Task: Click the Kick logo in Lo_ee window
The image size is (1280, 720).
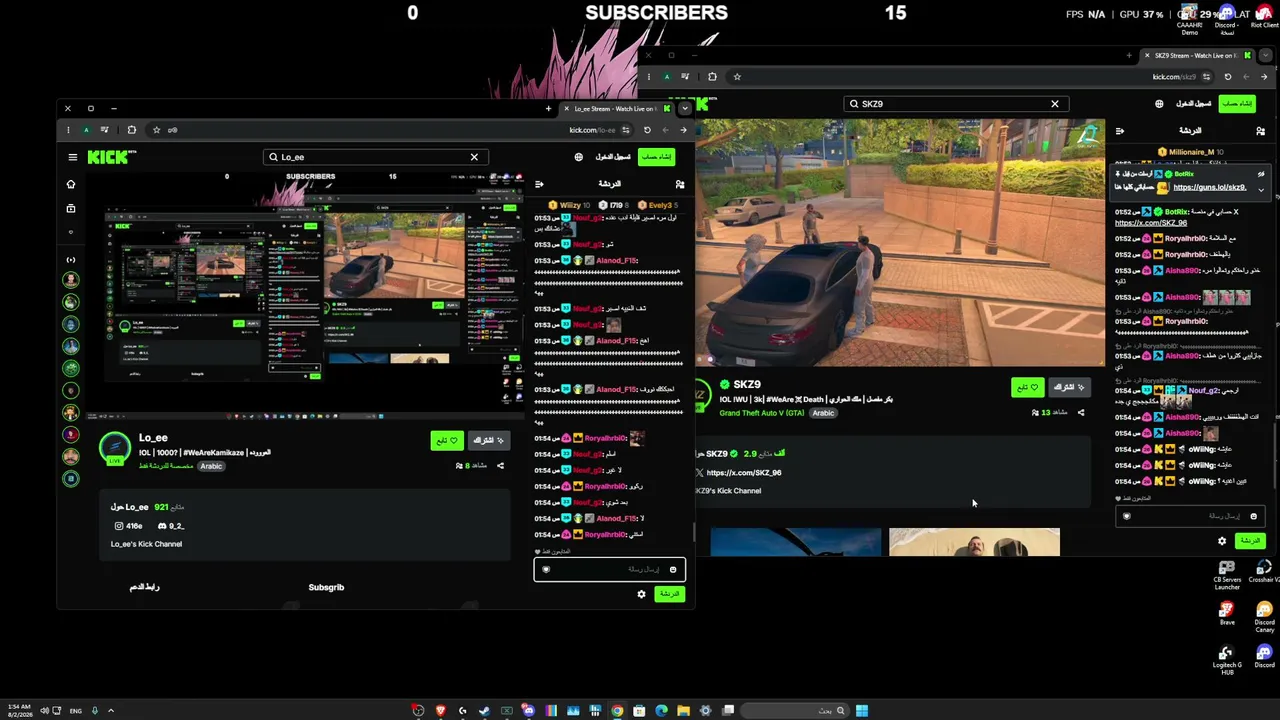Action: pos(111,157)
